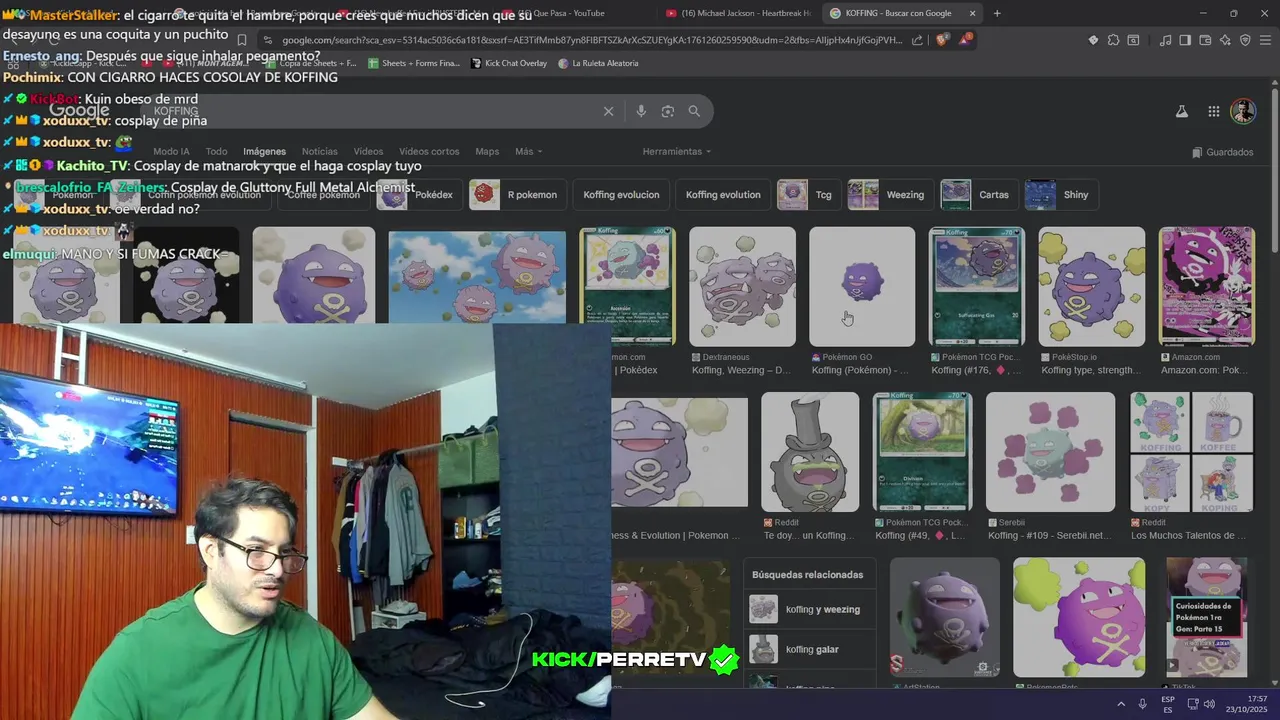Close the KOFFING - Buscar con Google tab
The image size is (1280, 720).
(x=972, y=13)
